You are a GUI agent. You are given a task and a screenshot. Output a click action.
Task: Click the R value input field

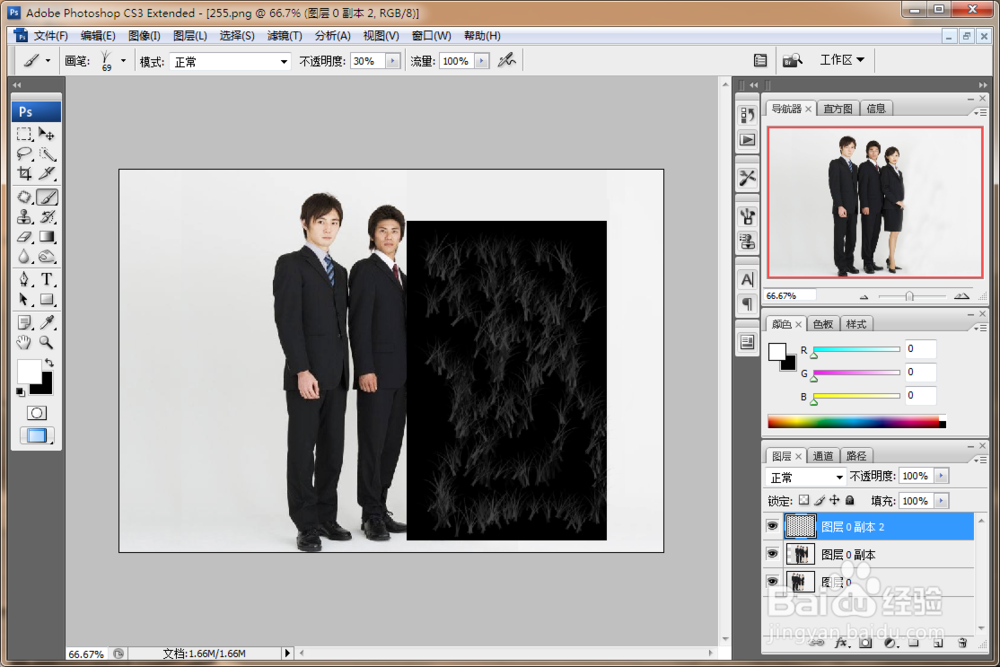(x=920, y=349)
